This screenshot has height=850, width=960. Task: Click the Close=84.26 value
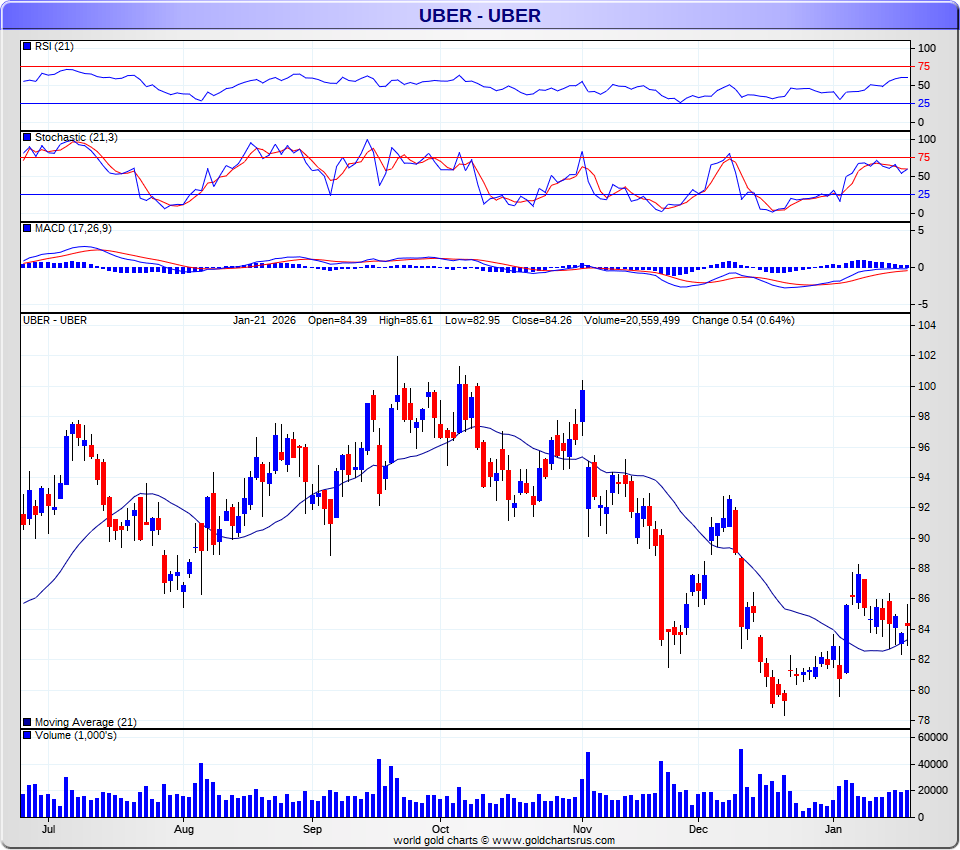pos(542,320)
